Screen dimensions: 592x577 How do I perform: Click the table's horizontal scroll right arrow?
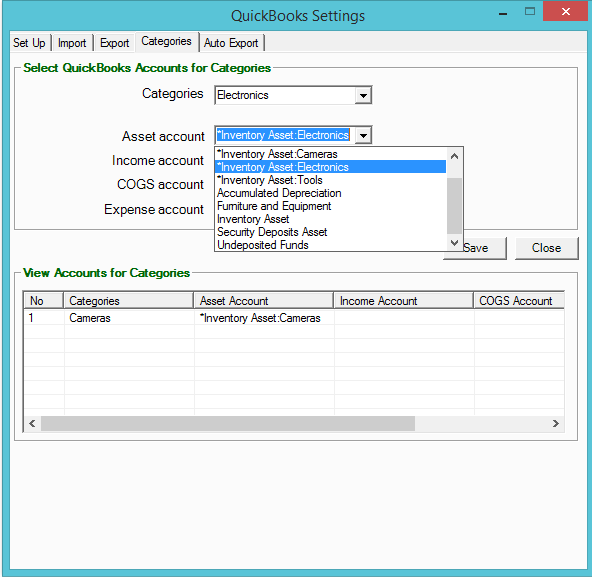[x=556, y=424]
